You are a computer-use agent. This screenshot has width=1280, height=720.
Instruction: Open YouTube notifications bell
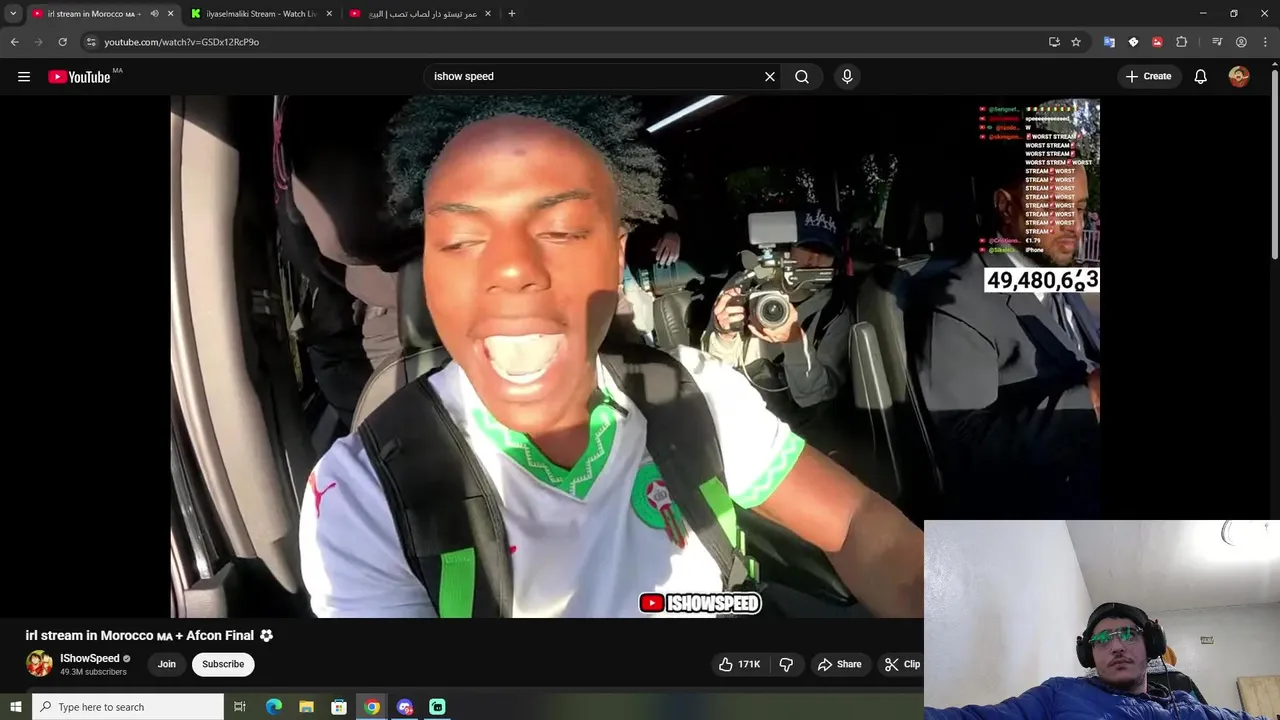[x=1201, y=76]
